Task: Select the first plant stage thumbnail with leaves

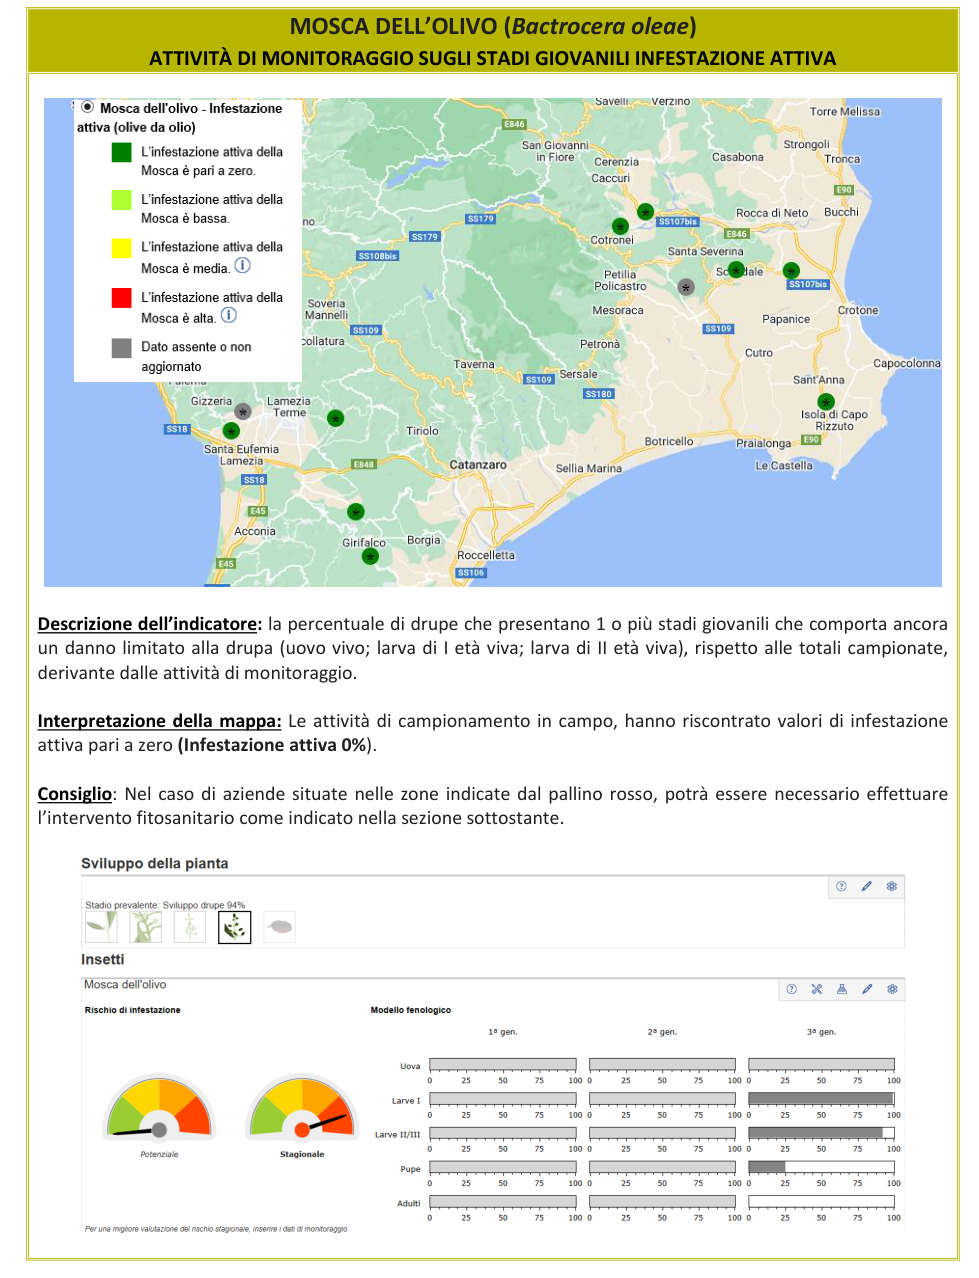Action: (x=101, y=927)
